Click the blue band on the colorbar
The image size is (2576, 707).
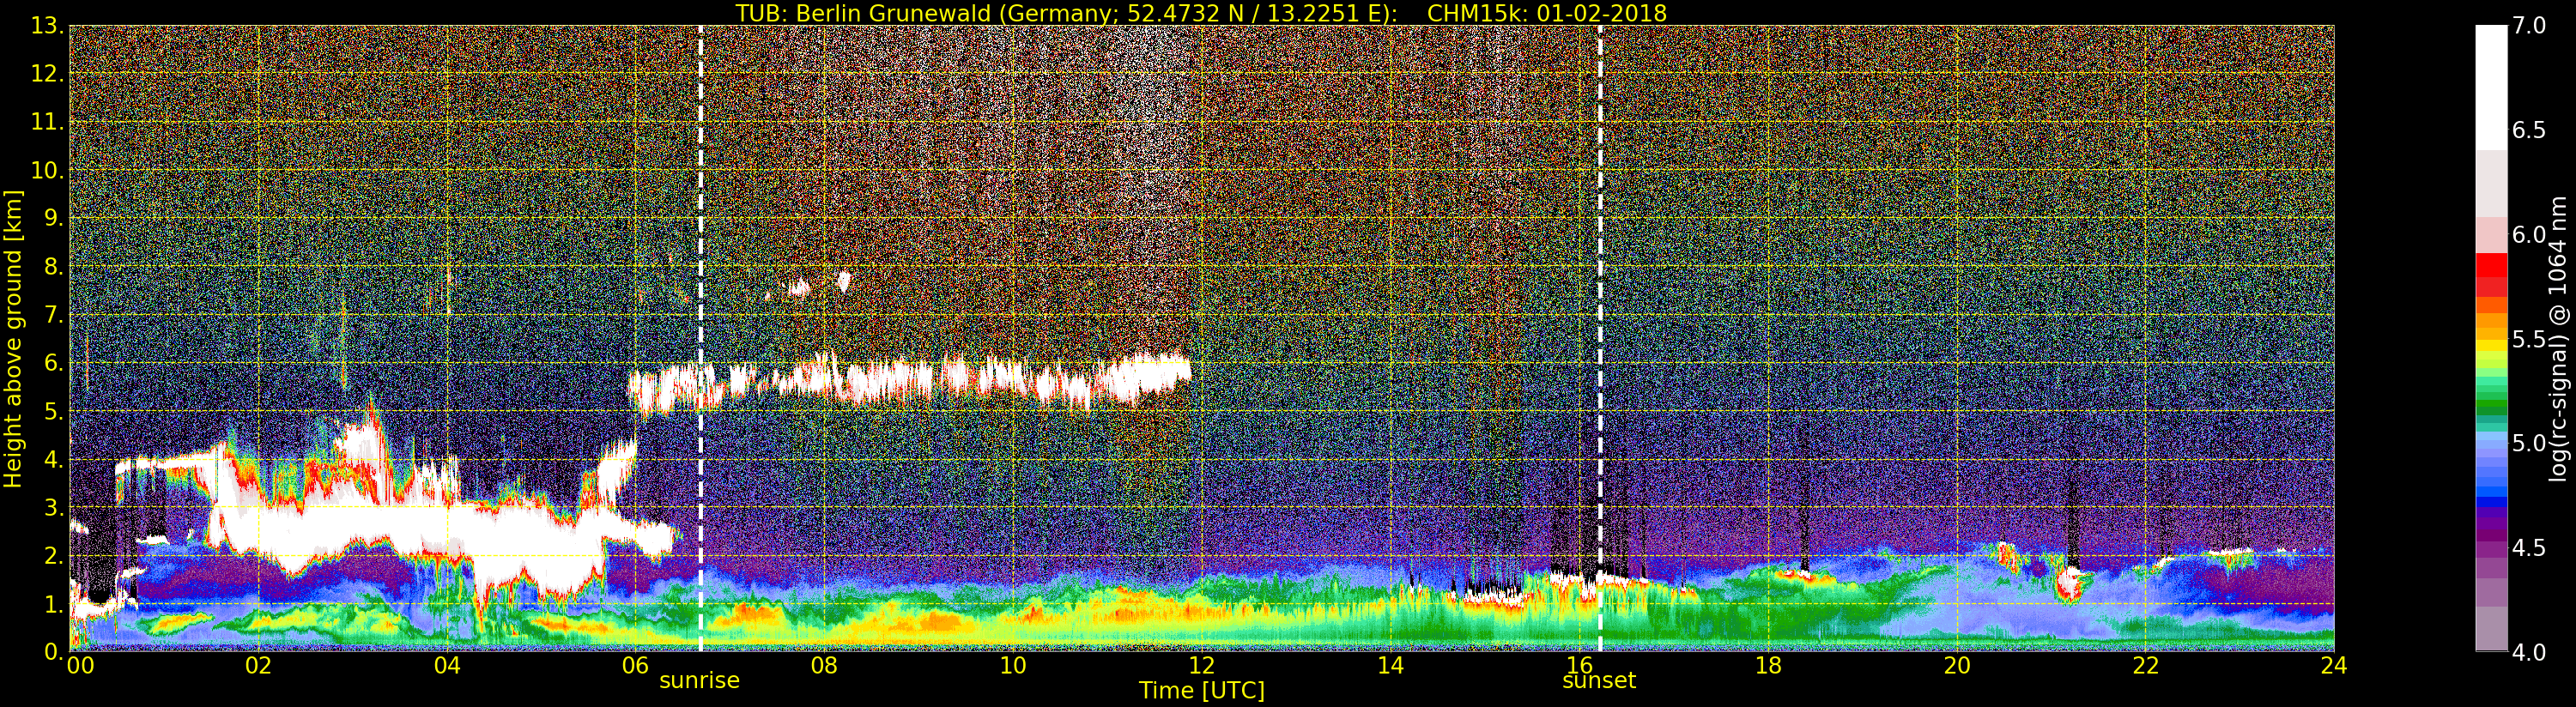click(x=2491, y=470)
